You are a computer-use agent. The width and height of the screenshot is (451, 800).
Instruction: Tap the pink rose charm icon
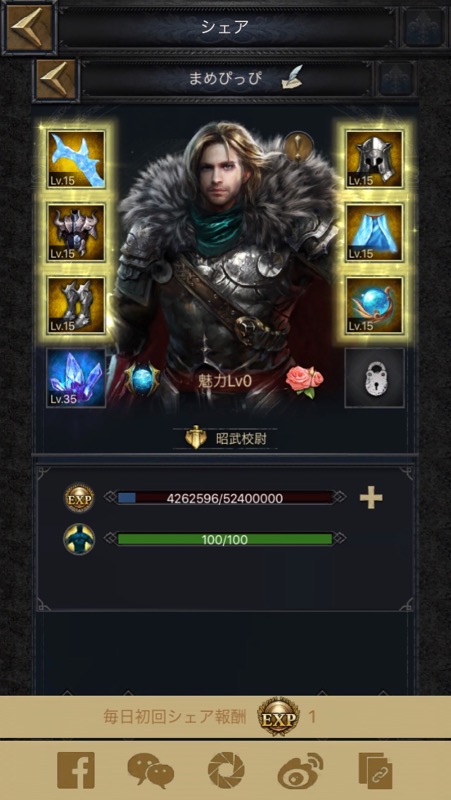pyautogui.click(x=305, y=381)
